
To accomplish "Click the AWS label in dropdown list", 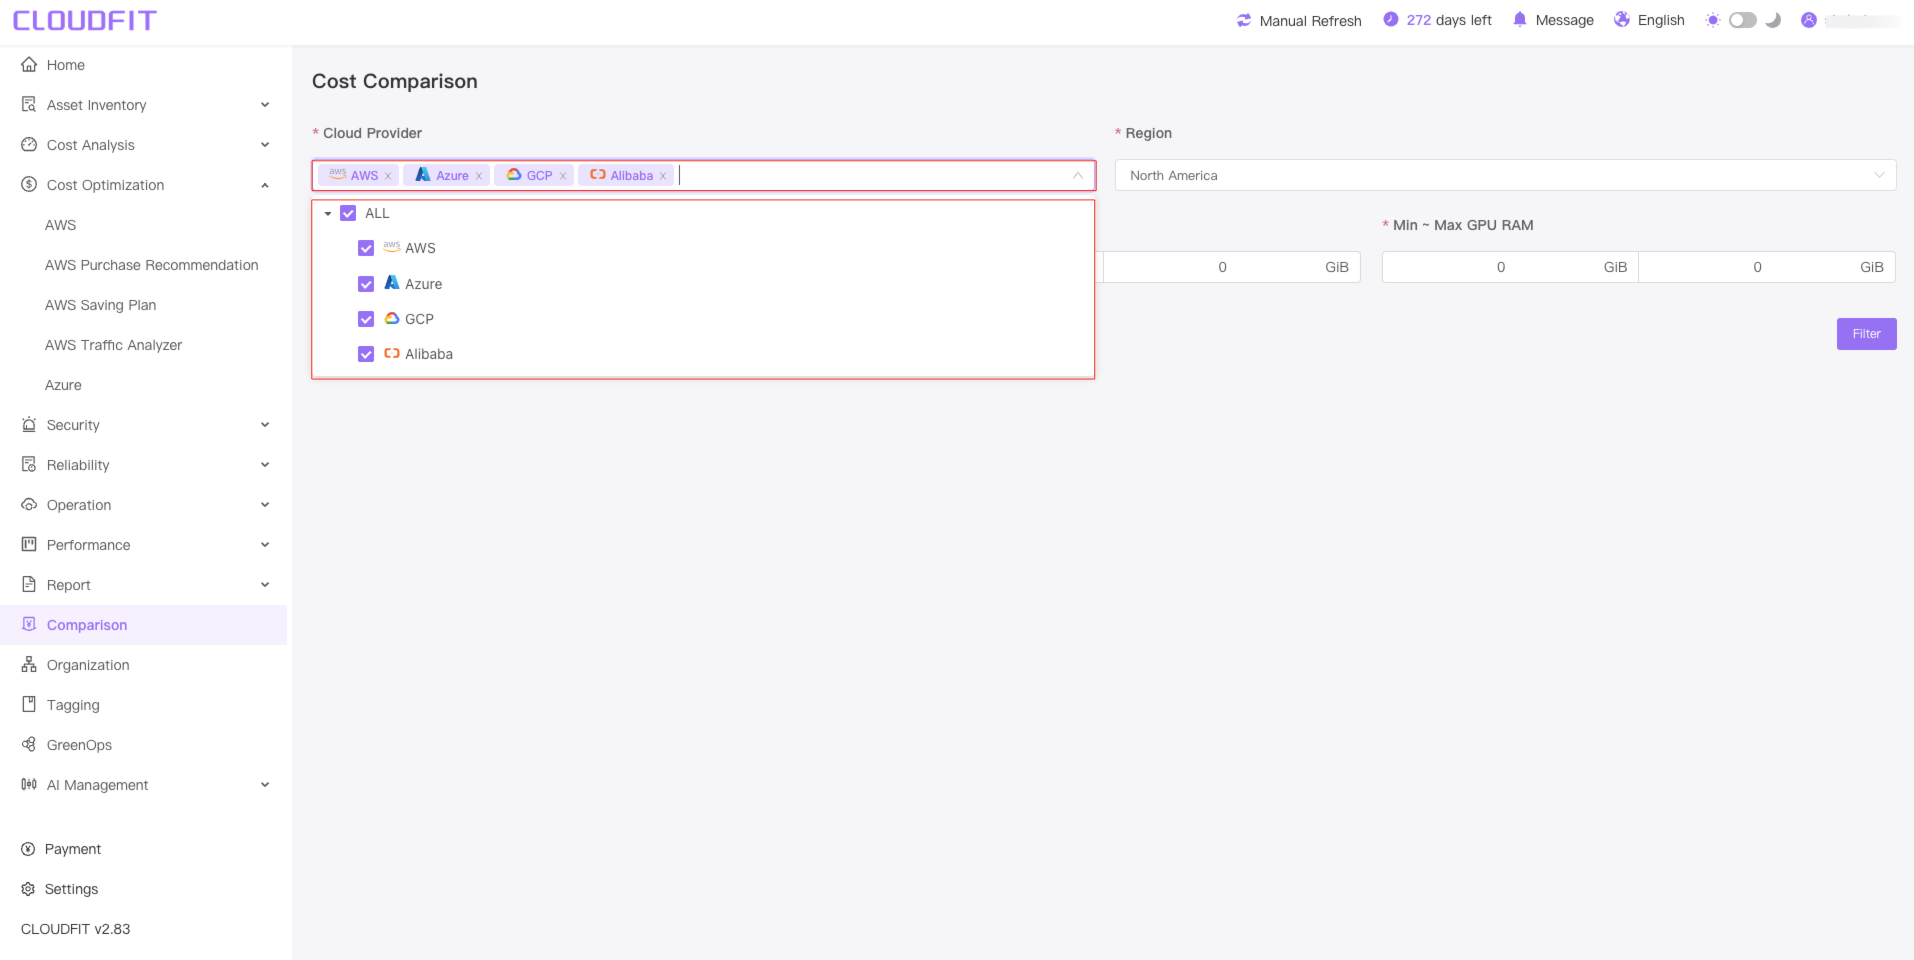I will tap(420, 248).
